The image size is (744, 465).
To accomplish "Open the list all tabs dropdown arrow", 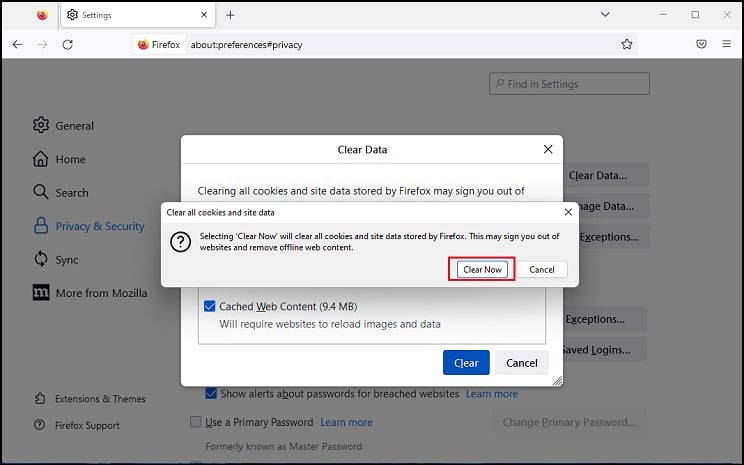I will pyautogui.click(x=605, y=15).
